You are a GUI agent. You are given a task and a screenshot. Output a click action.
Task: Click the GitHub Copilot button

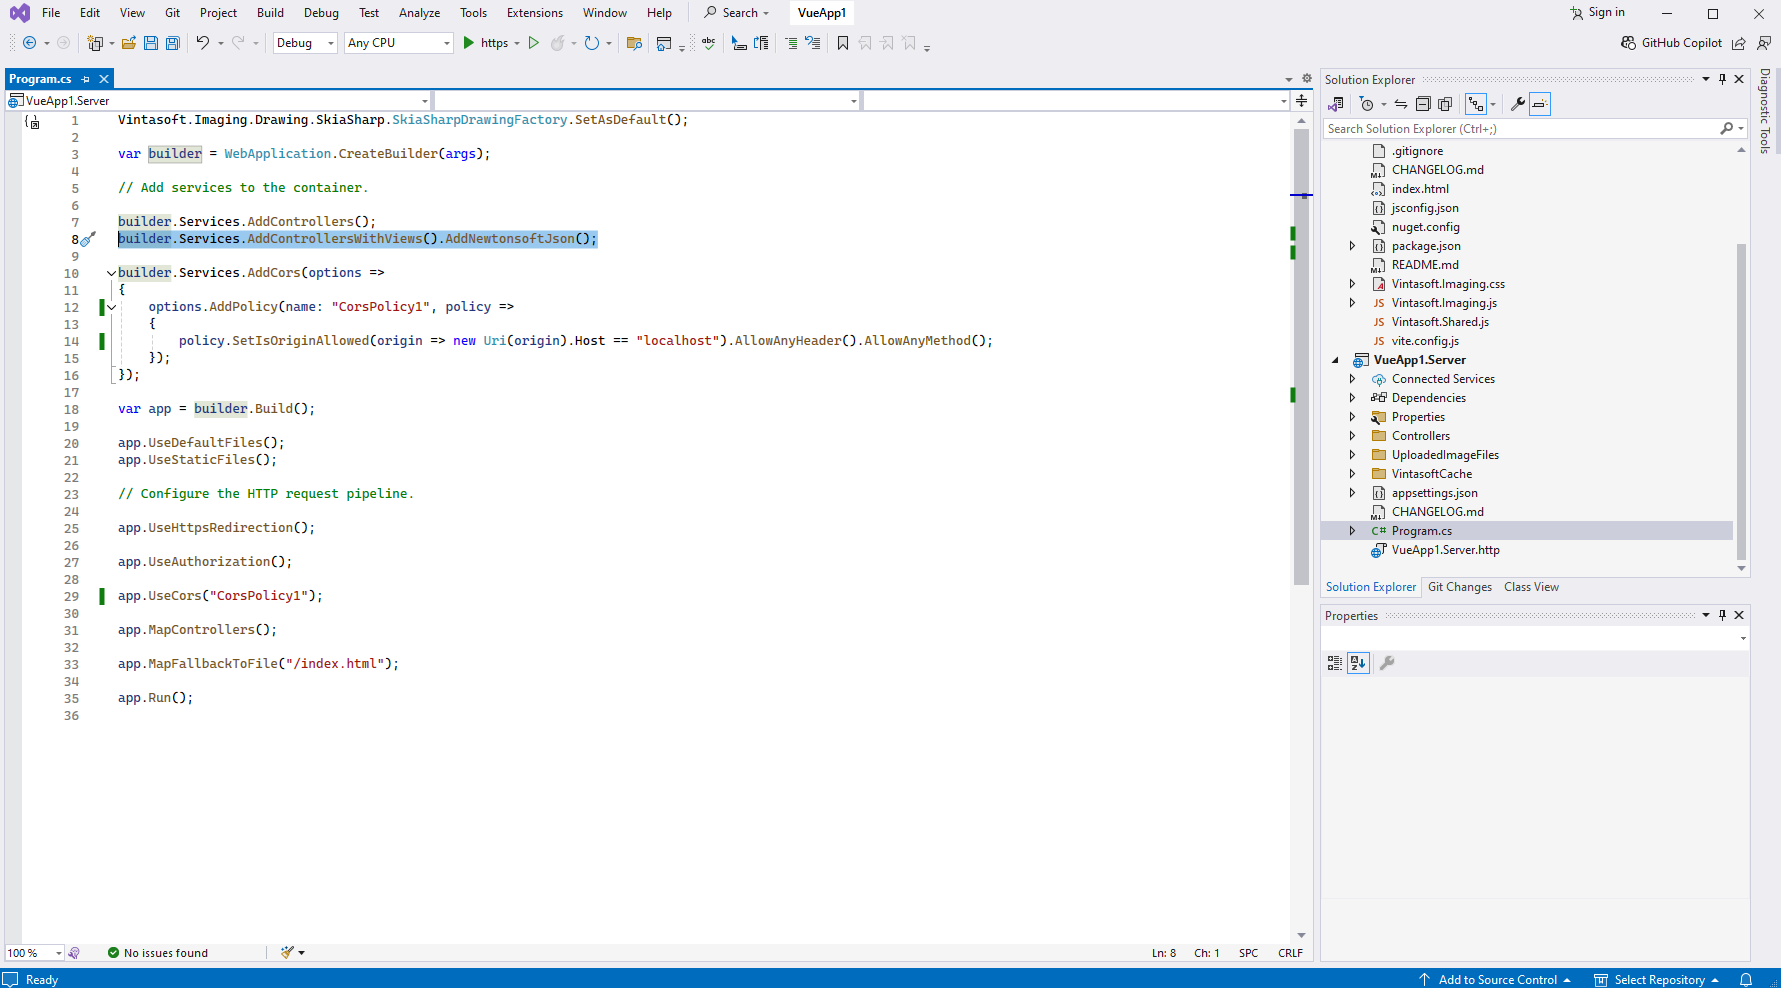click(1671, 43)
